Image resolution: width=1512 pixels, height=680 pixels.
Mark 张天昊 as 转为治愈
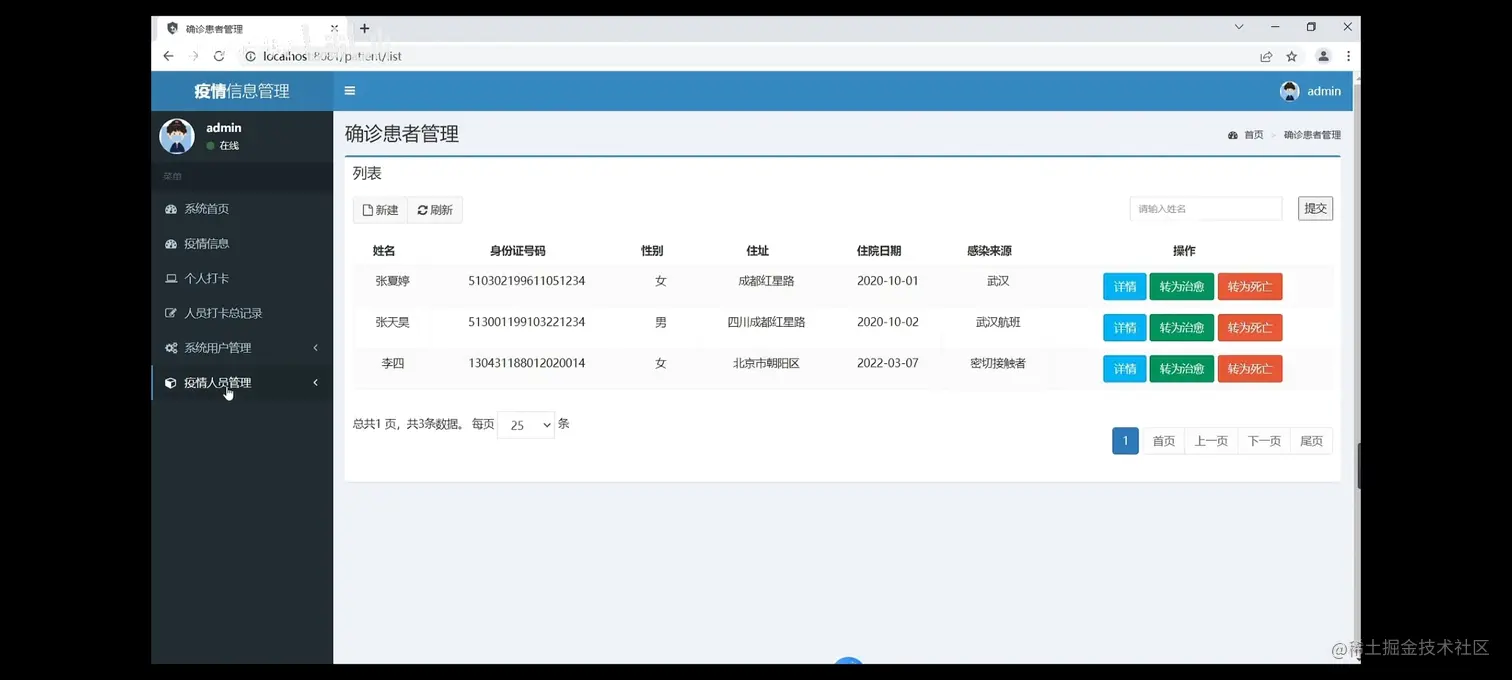[1182, 328]
